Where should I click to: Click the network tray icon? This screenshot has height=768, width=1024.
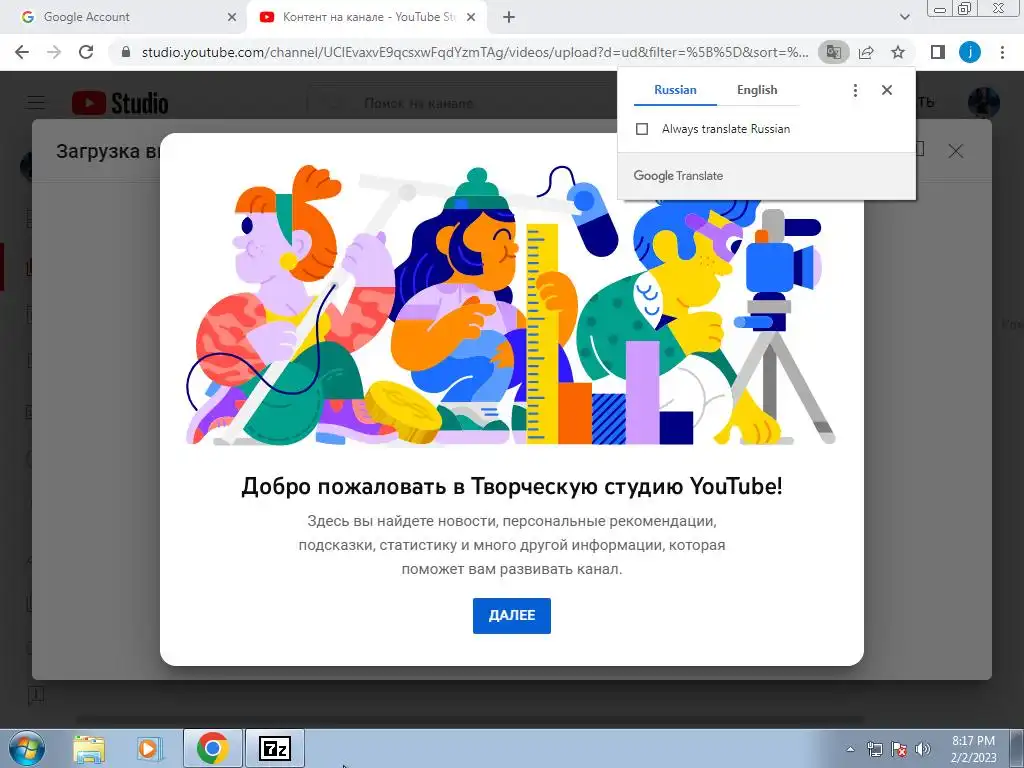874,749
